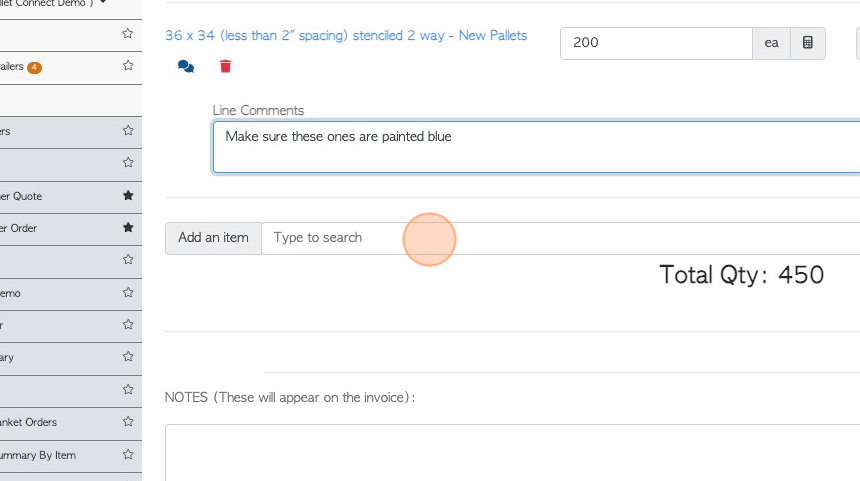This screenshot has height=481, width=860.
Task: Click the Add an item button
Action: coord(213,238)
